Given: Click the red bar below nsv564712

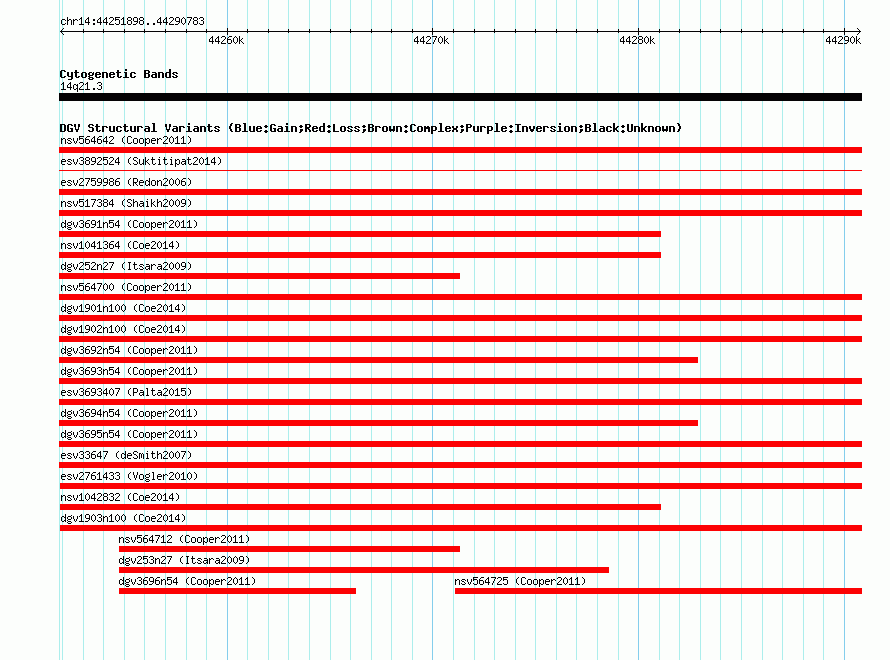Looking at the screenshot, I should (289, 549).
